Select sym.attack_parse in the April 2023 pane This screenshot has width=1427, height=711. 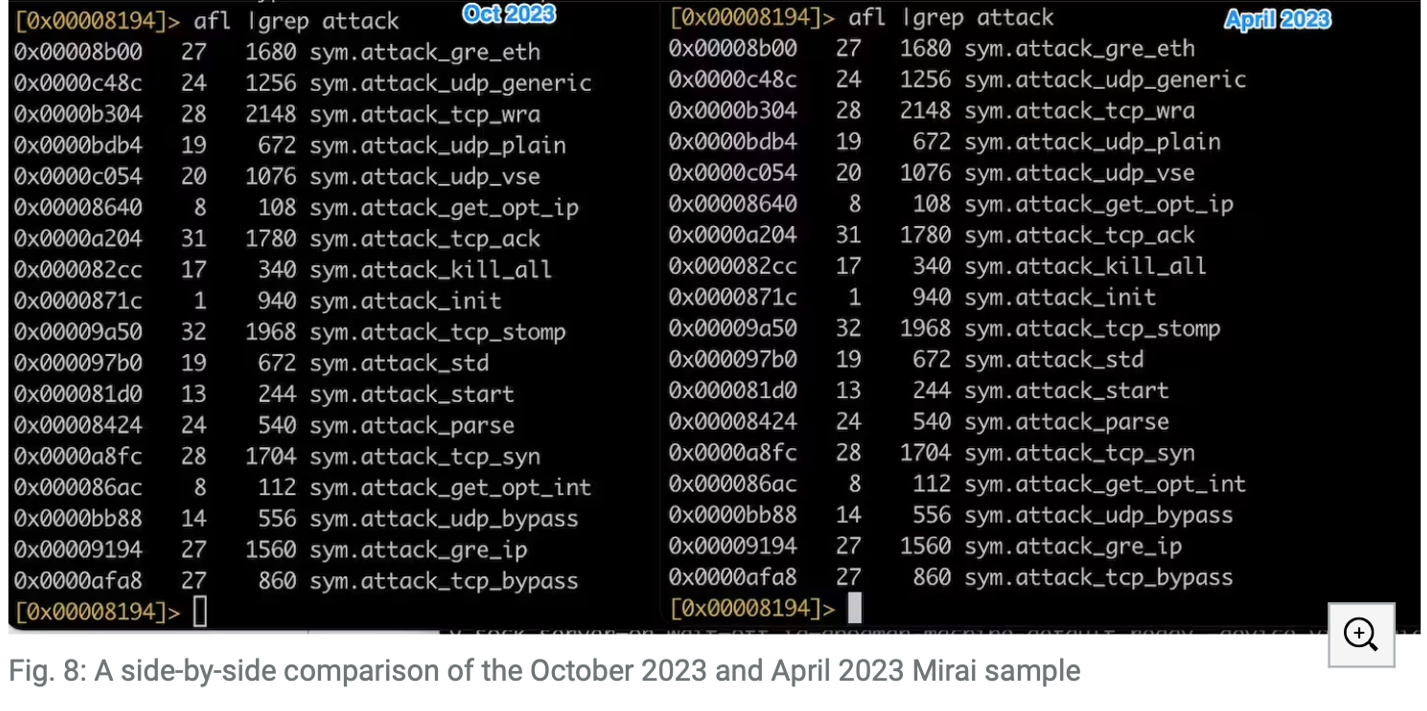tap(1066, 422)
